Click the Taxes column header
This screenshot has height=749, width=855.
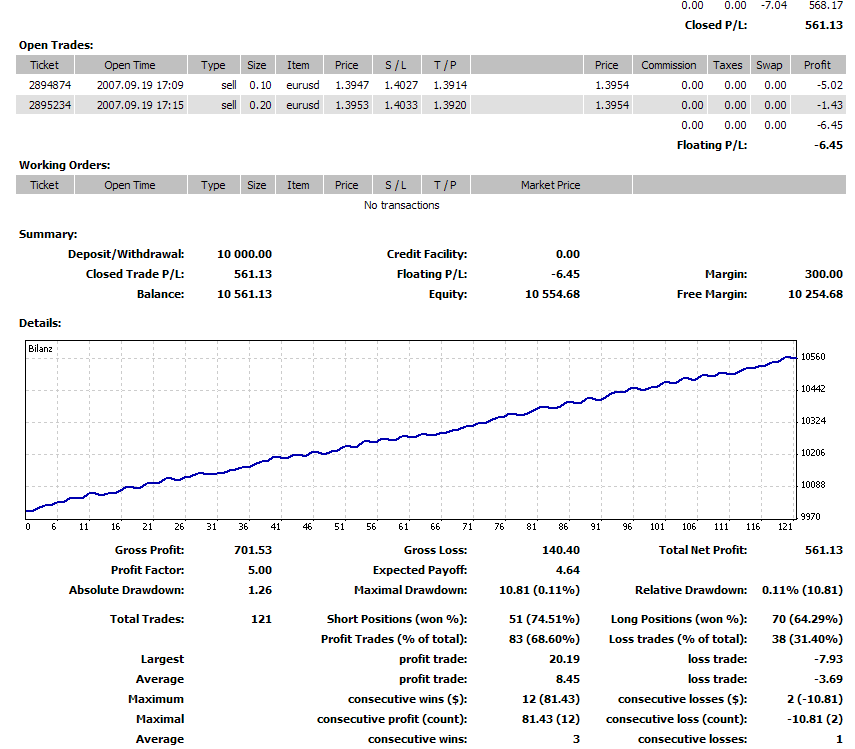pos(727,65)
